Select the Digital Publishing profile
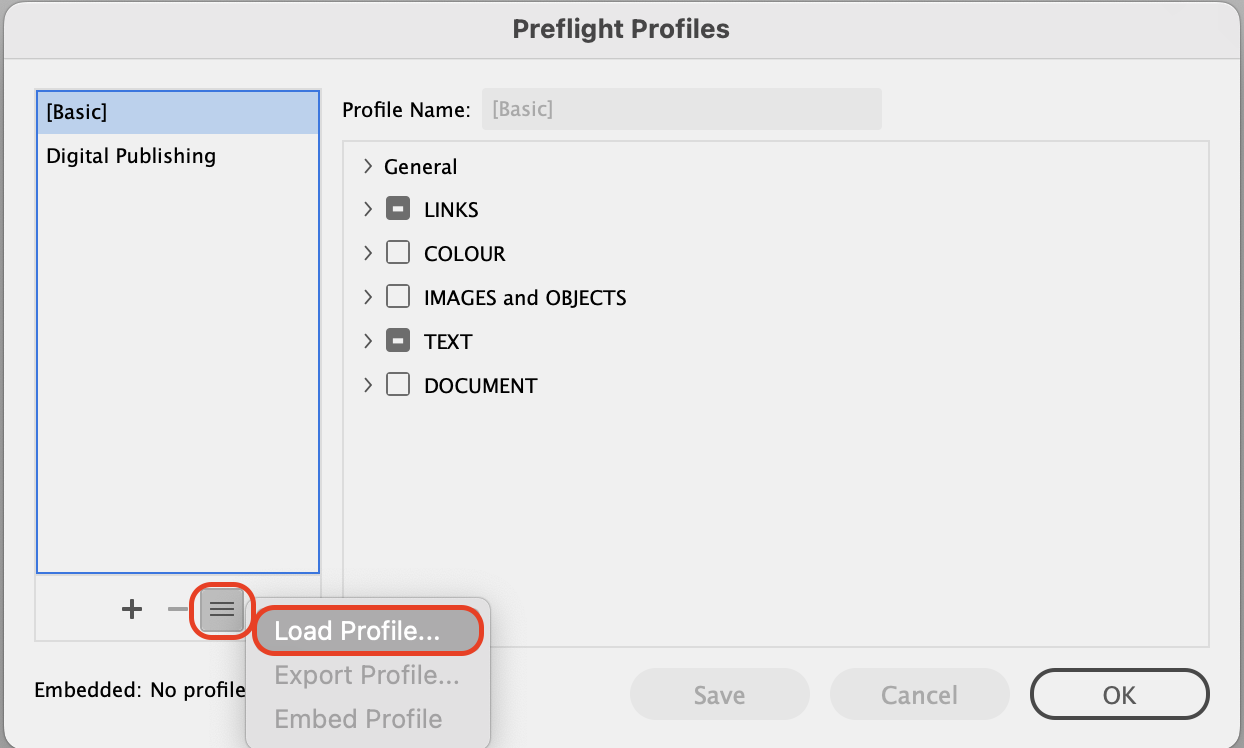 pos(131,156)
